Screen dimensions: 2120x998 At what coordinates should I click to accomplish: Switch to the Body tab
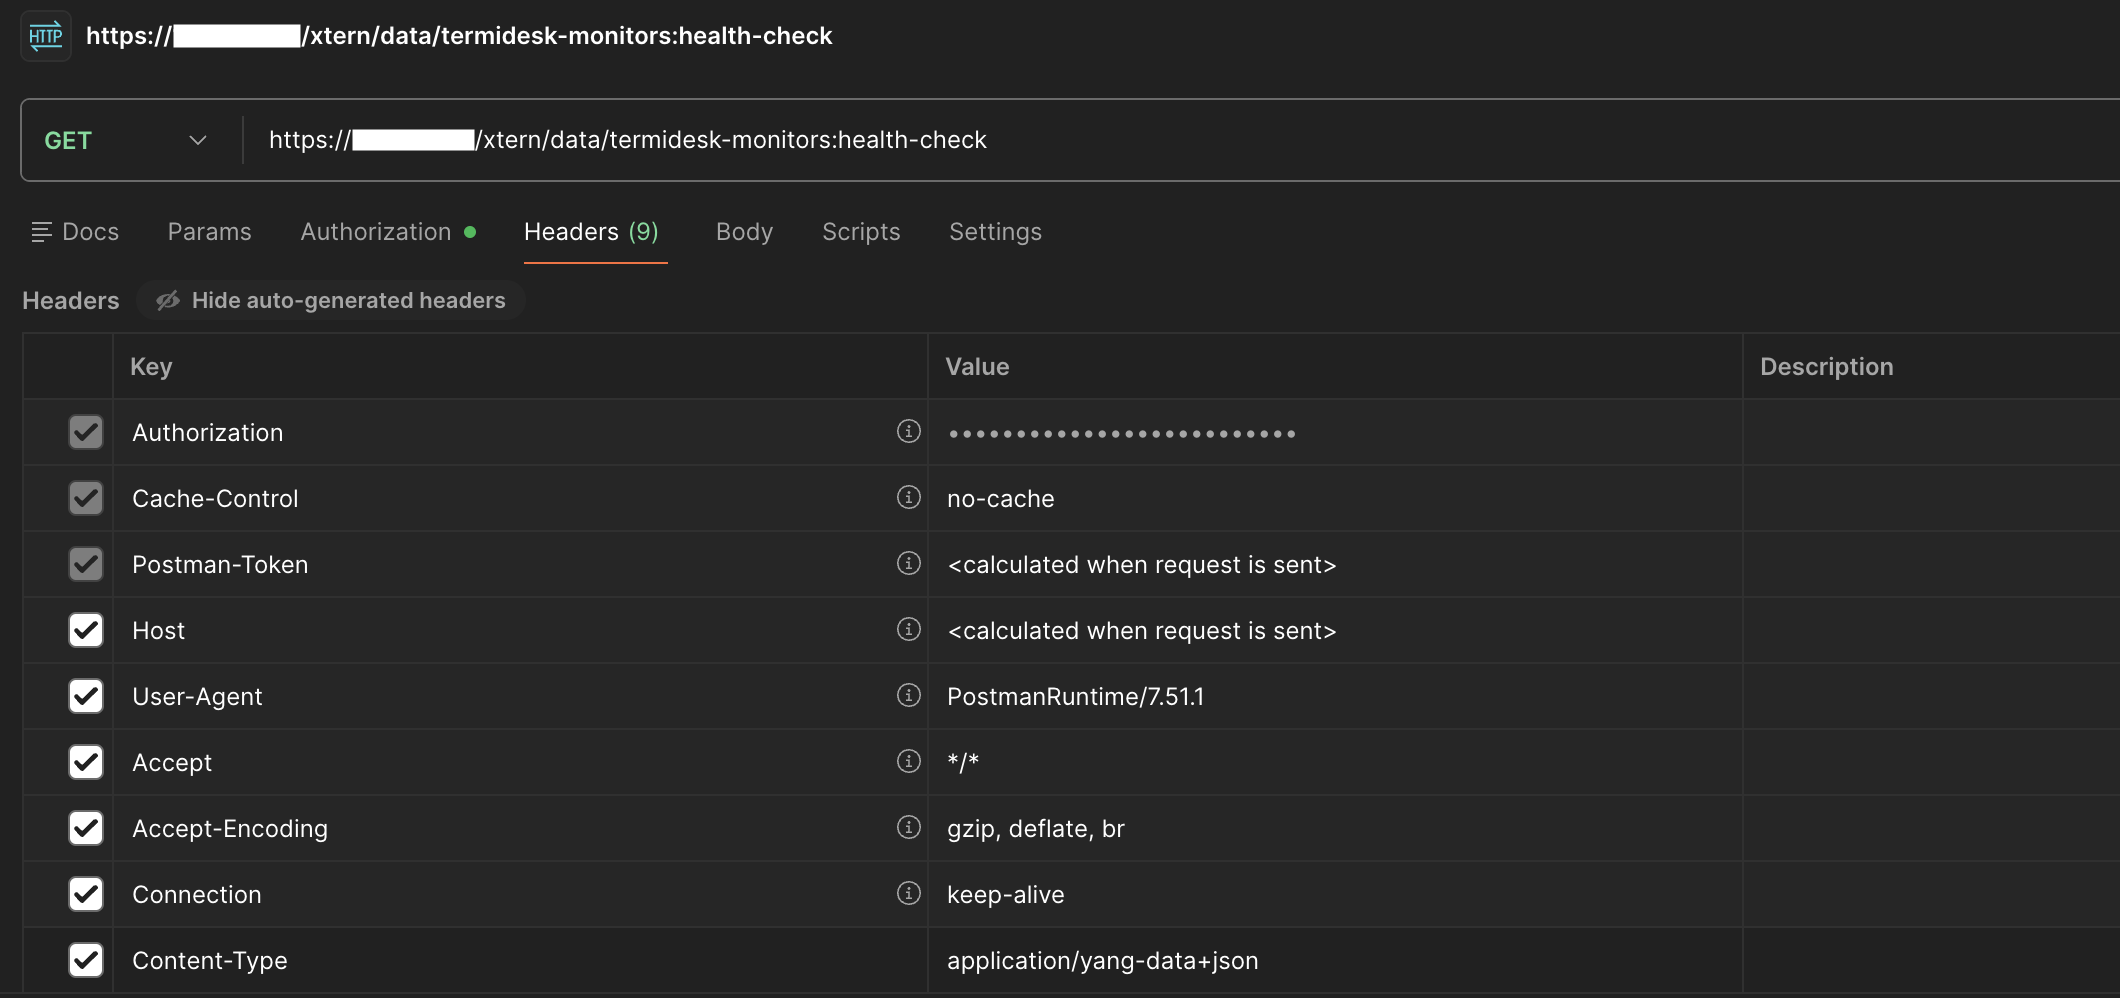[x=744, y=232]
